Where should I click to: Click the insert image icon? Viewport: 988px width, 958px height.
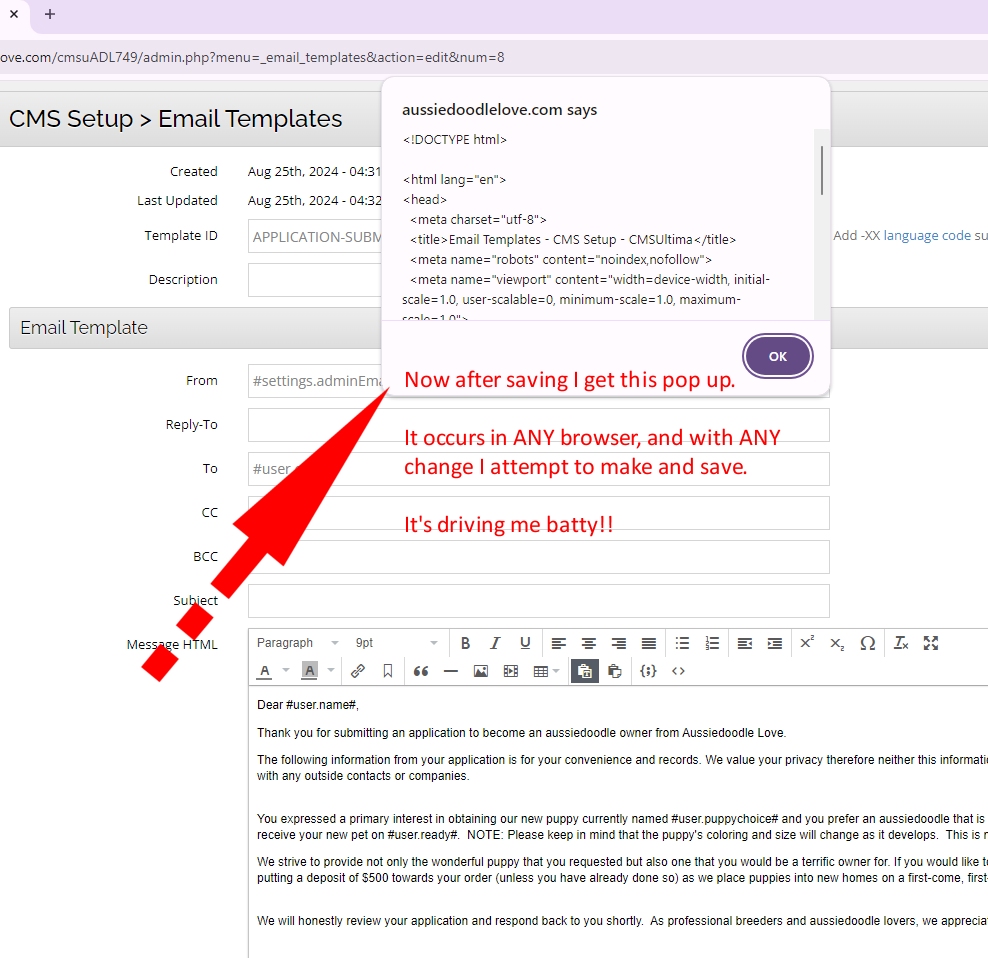480,671
